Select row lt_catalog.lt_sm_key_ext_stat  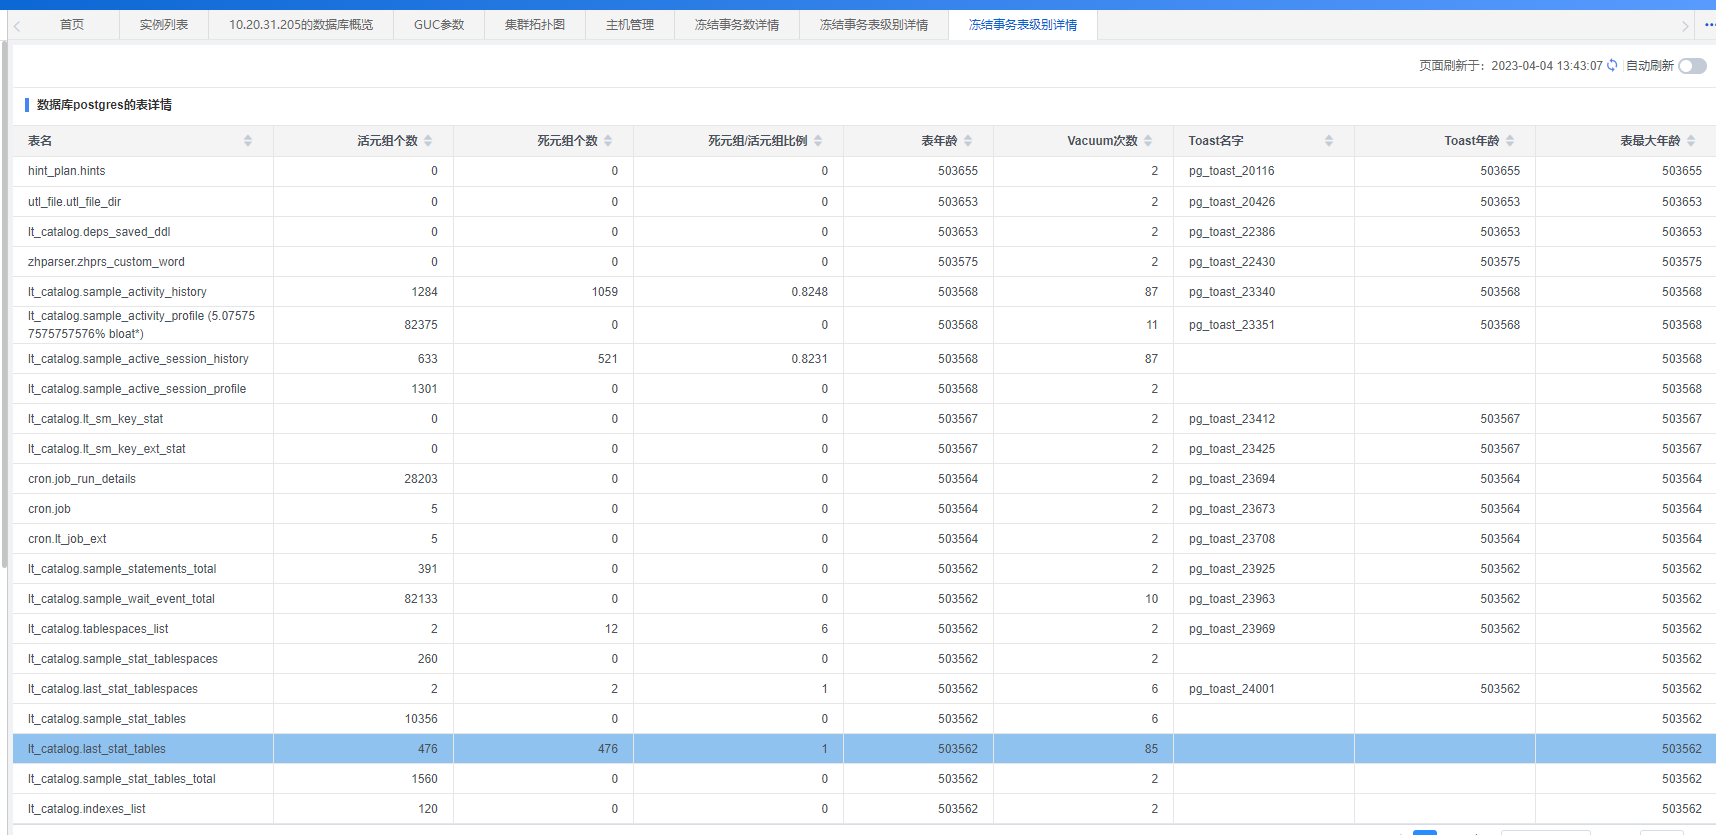[x=864, y=449]
